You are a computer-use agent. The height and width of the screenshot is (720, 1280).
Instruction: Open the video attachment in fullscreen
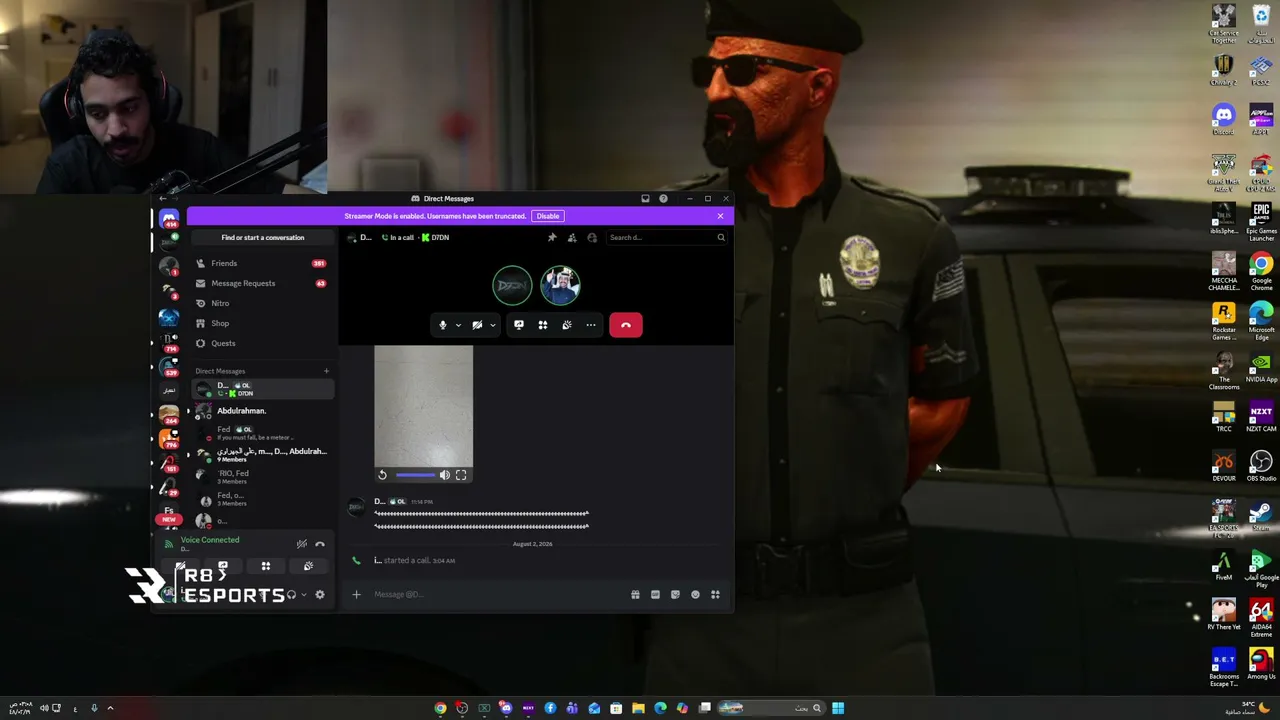click(461, 475)
